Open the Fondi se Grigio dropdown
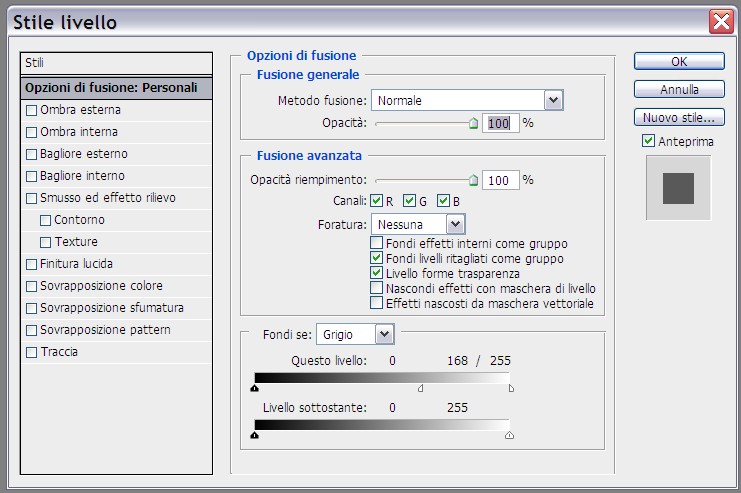 pyautogui.click(x=384, y=334)
